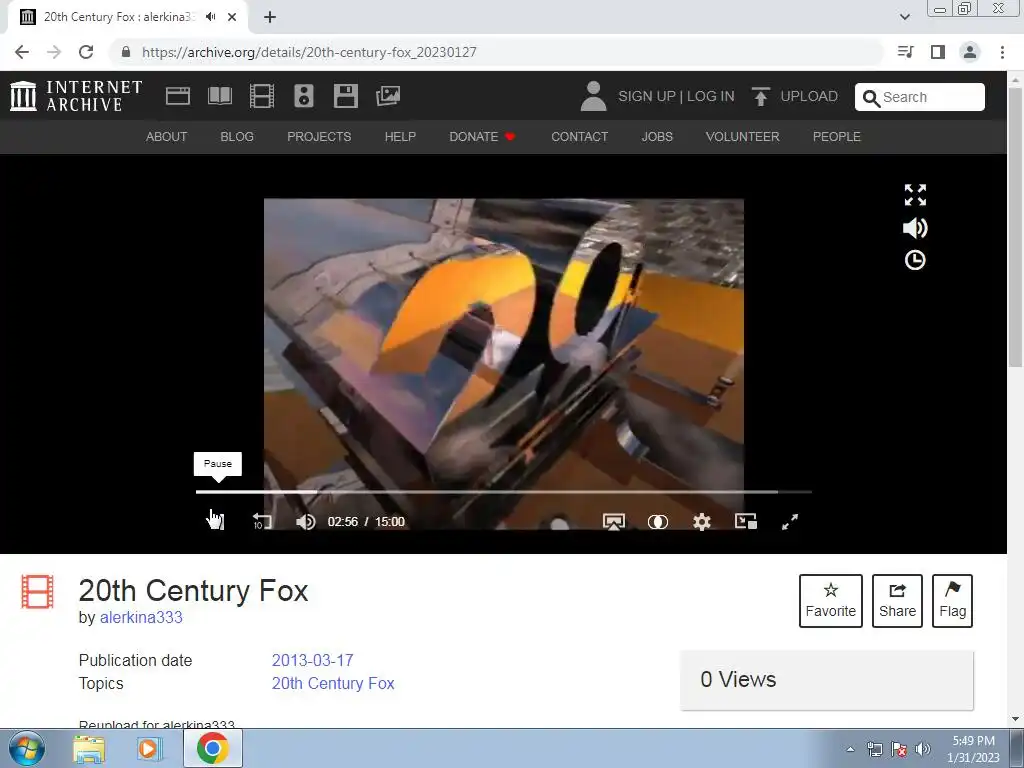Viewport: 1024px width, 768px height.
Task: Open the Chrome profile icon
Action: coord(970,52)
